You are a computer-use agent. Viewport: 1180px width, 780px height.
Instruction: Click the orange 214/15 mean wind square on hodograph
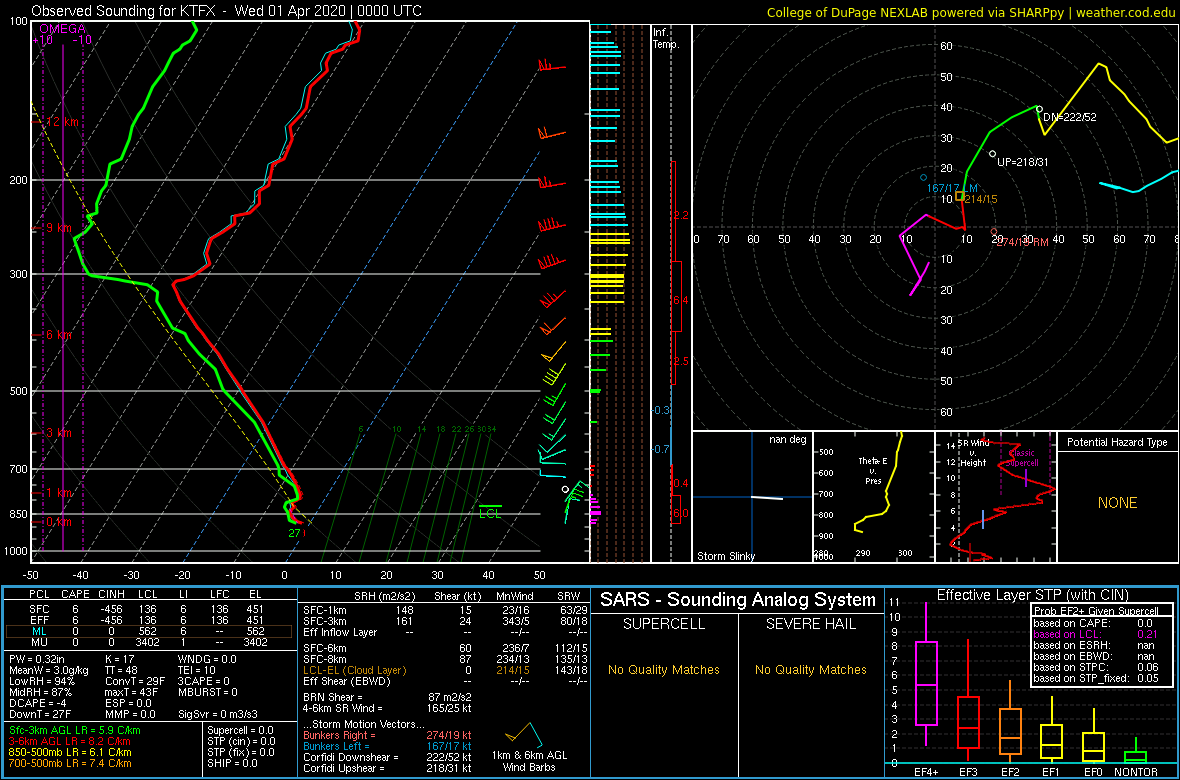click(x=960, y=196)
